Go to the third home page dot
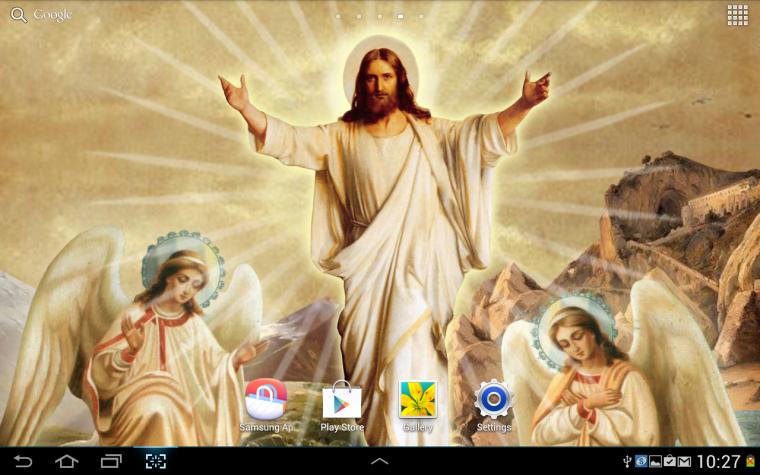This screenshot has width=760, height=475. (380, 16)
